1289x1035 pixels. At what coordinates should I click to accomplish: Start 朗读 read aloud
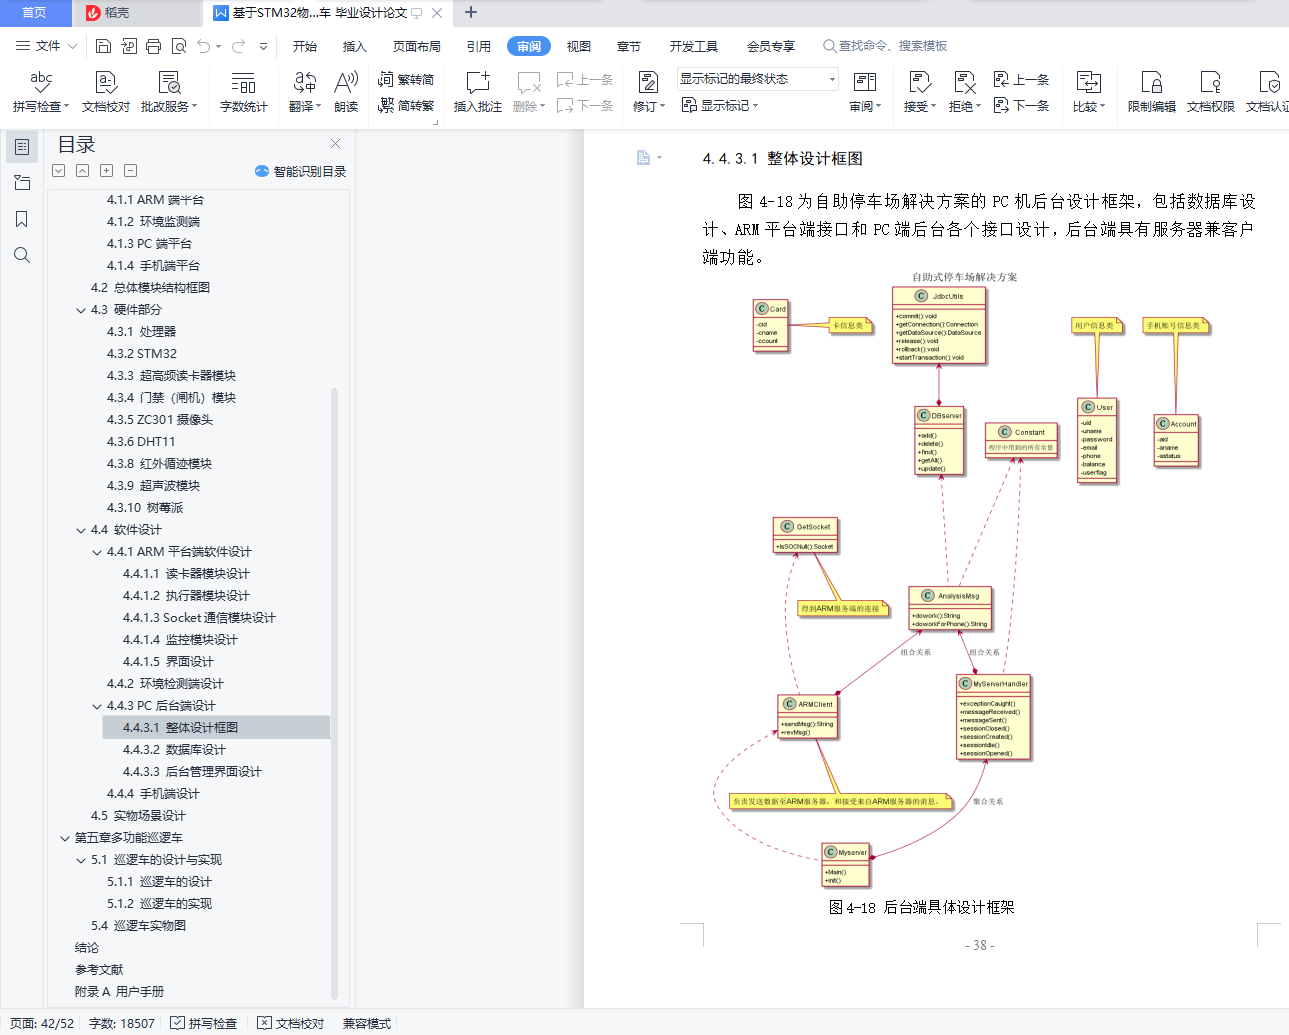tap(346, 91)
